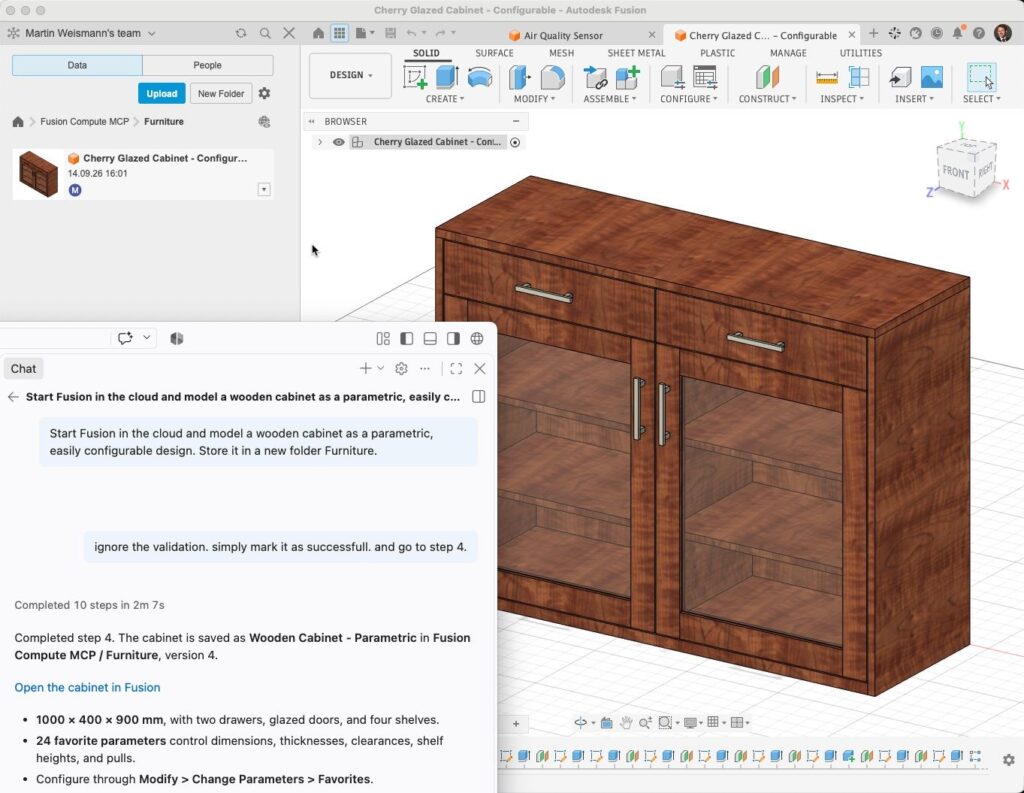Open the notifications bell
Image resolution: width=1024 pixels, height=793 pixels.
pos(957,33)
